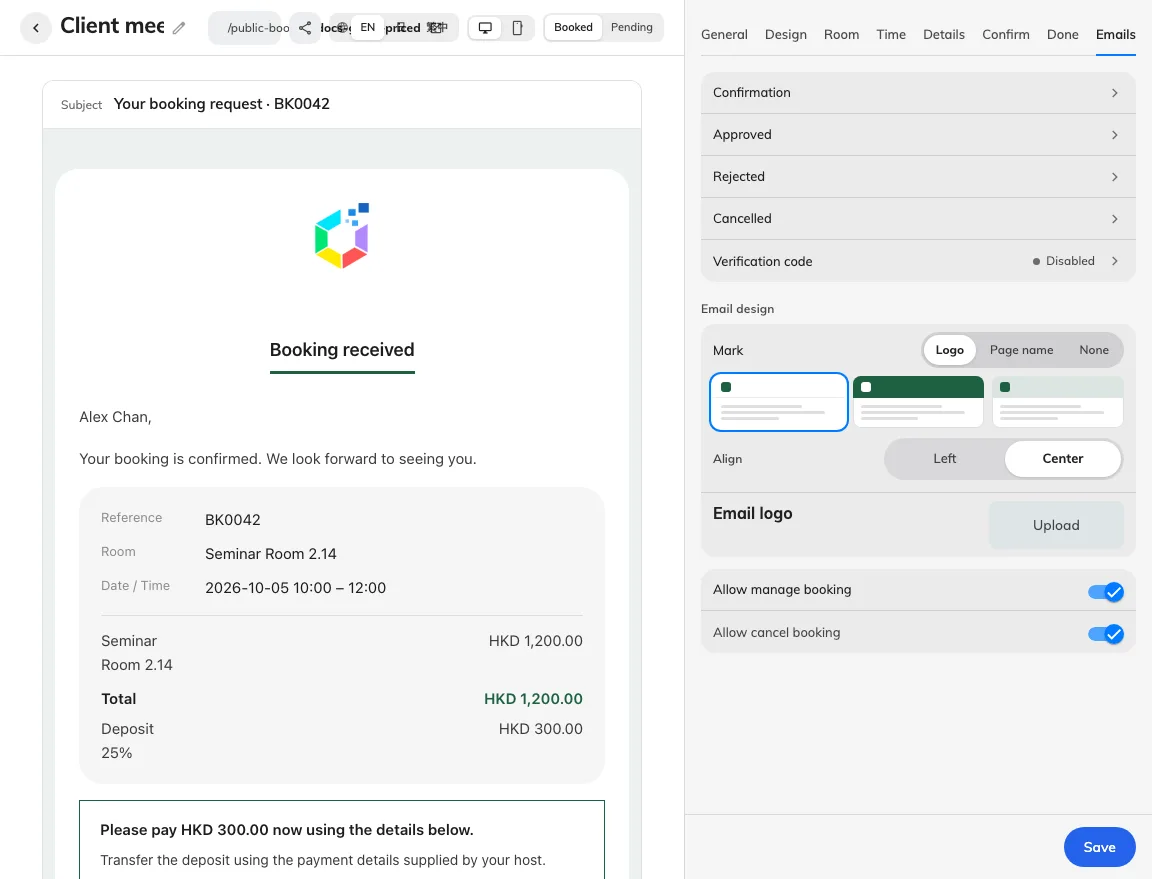Set alignment to Left

click(x=945, y=459)
